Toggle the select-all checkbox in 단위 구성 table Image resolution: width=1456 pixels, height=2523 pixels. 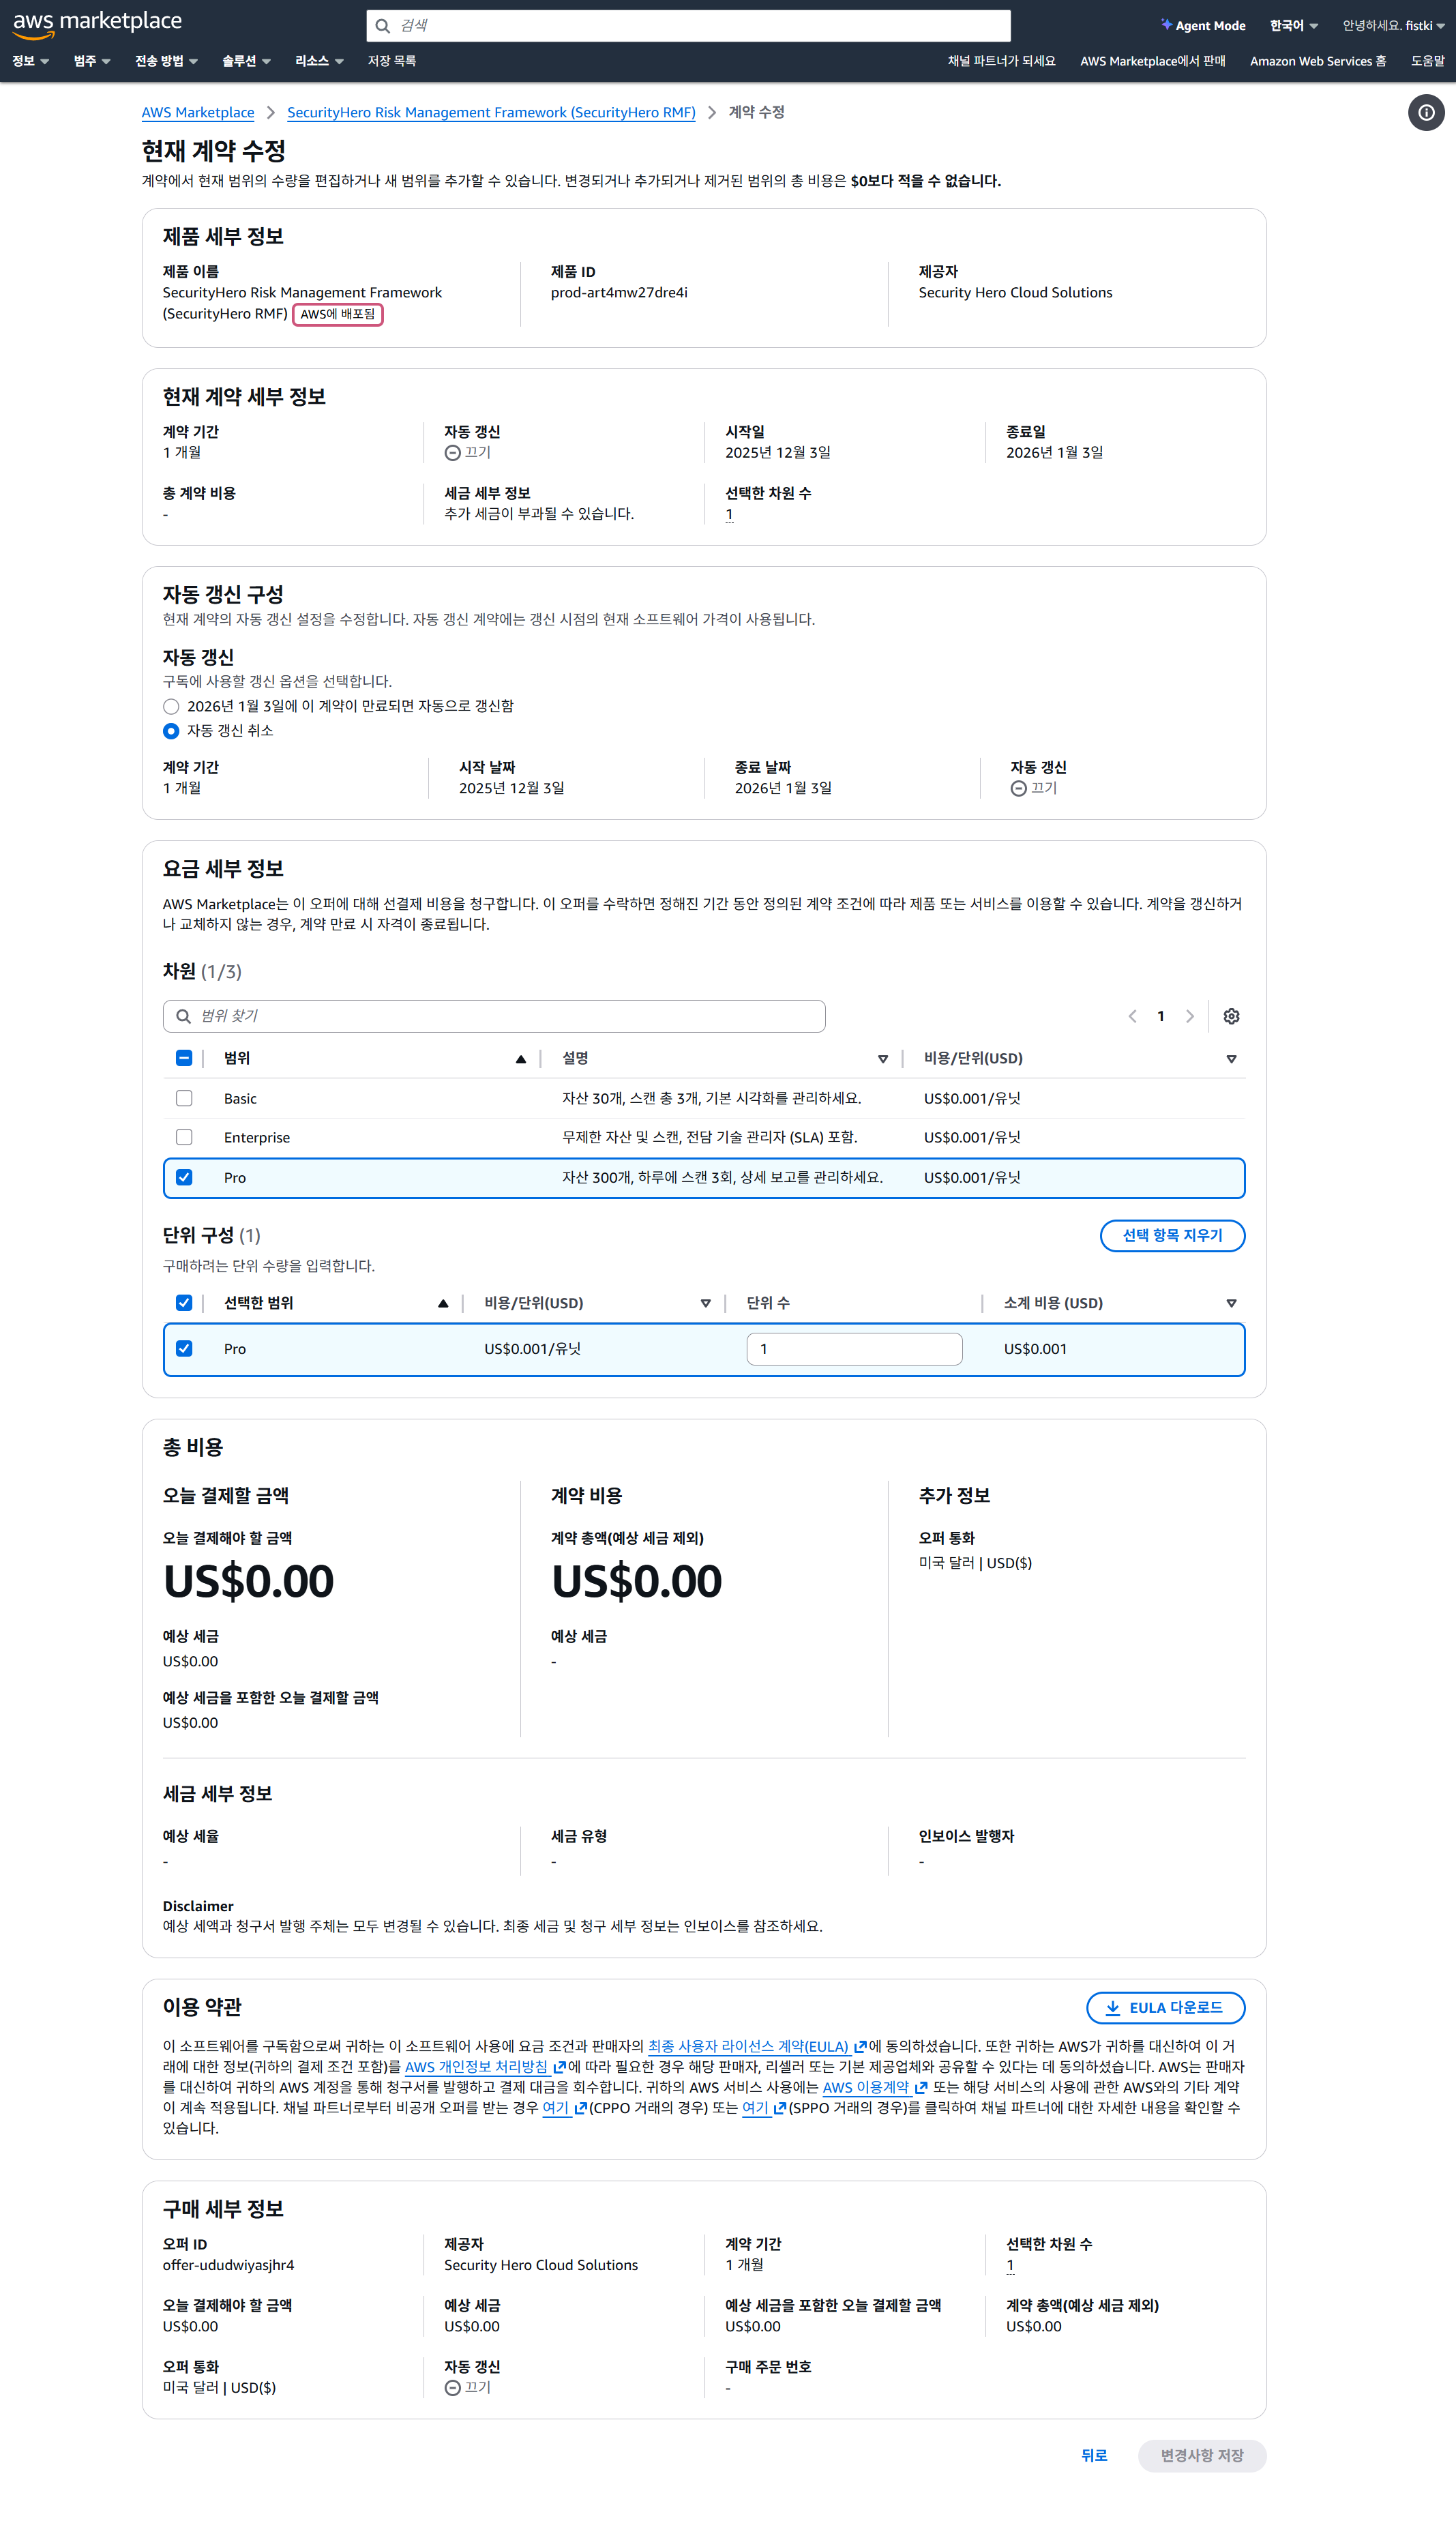point(184,1302)
